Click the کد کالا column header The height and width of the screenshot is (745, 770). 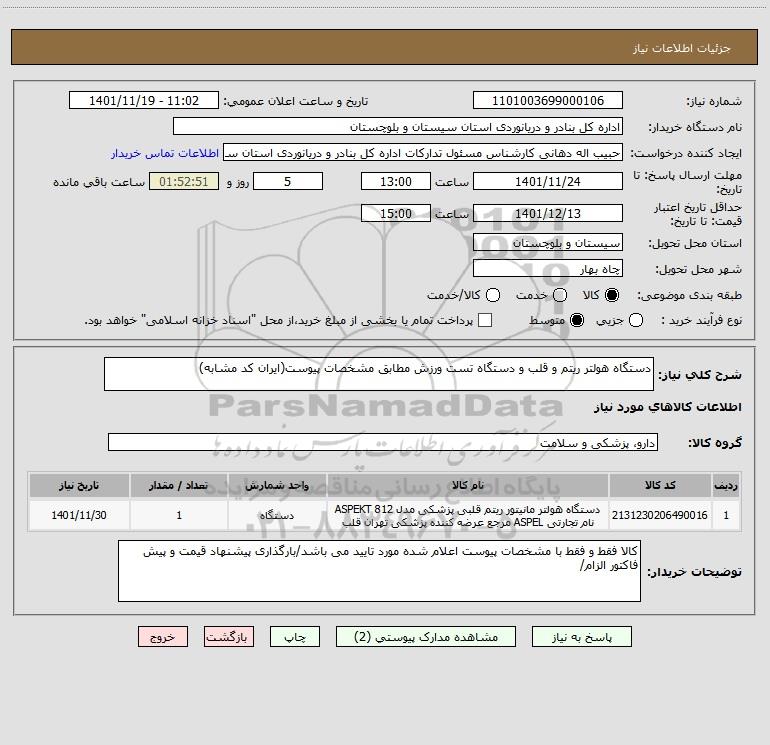click(660, 485)
